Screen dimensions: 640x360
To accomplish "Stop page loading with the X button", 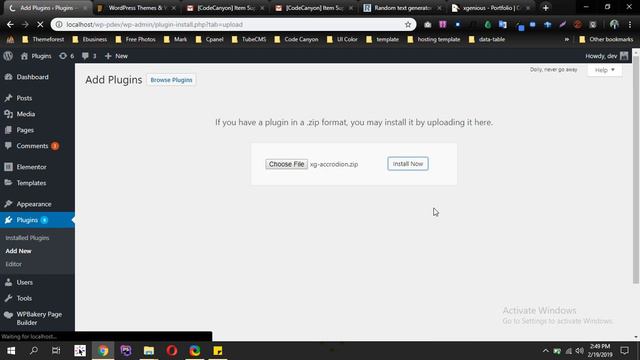I will 40,24.
